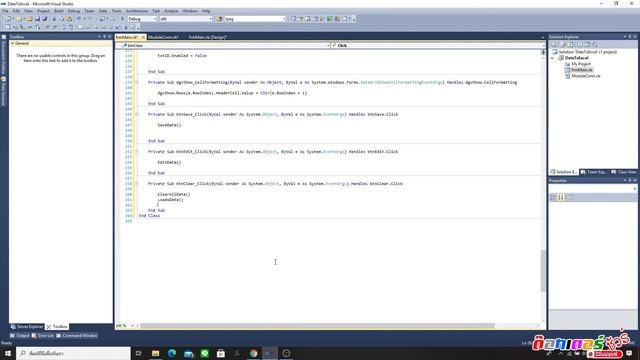Screen dimensions: 640x360
Task: Open Google Chrome from the taskbar
Action: [253, 353]
